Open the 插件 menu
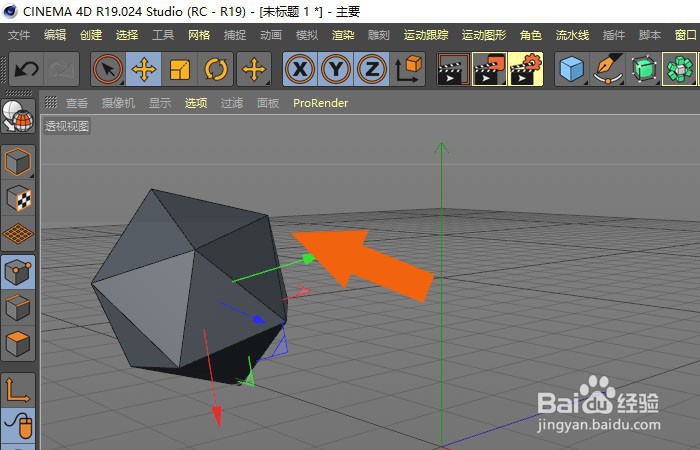Screen dimensions: 700x450 (x=613, y=35)
